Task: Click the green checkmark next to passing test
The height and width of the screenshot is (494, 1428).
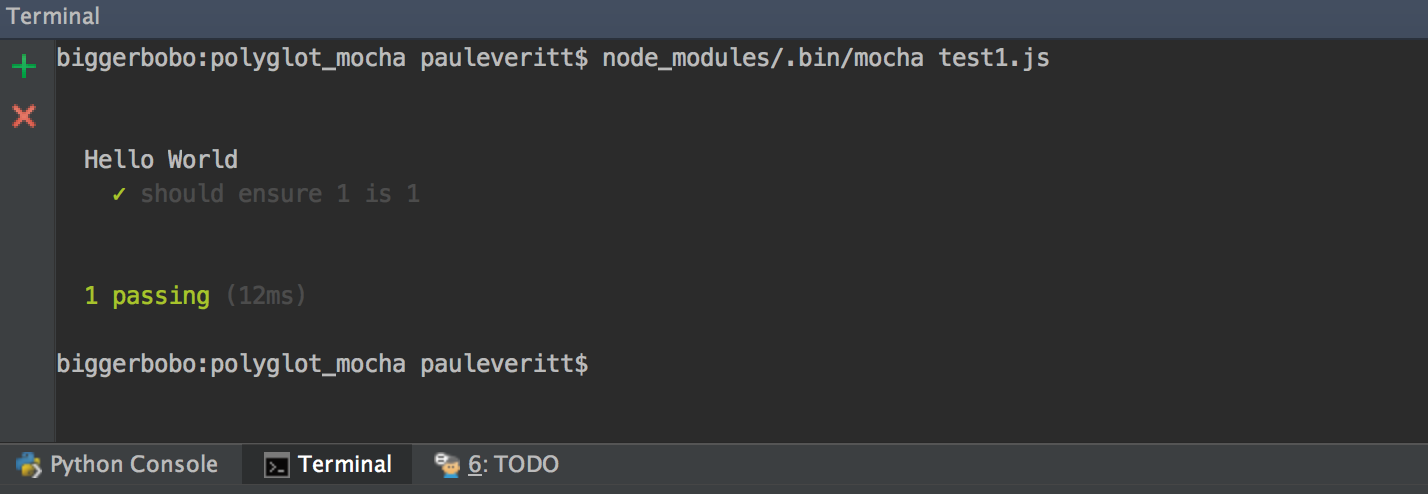Action: [118, 194]
